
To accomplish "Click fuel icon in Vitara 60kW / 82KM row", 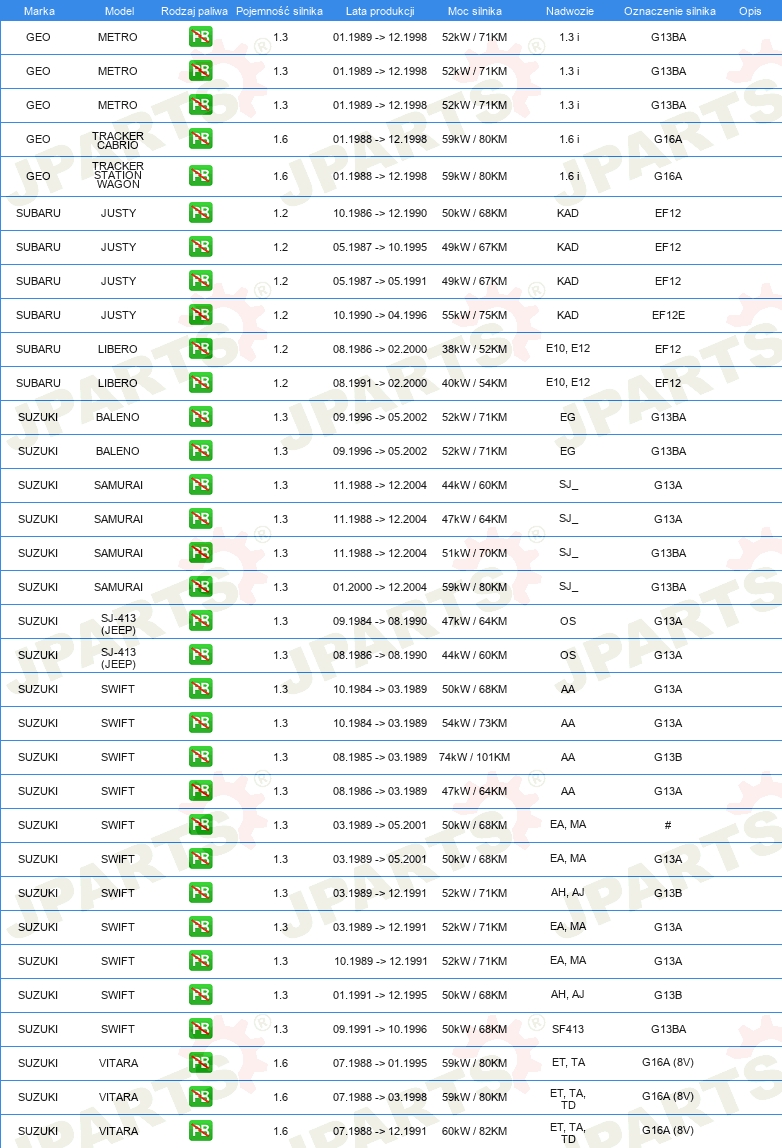I will [x=201, y=1130].
